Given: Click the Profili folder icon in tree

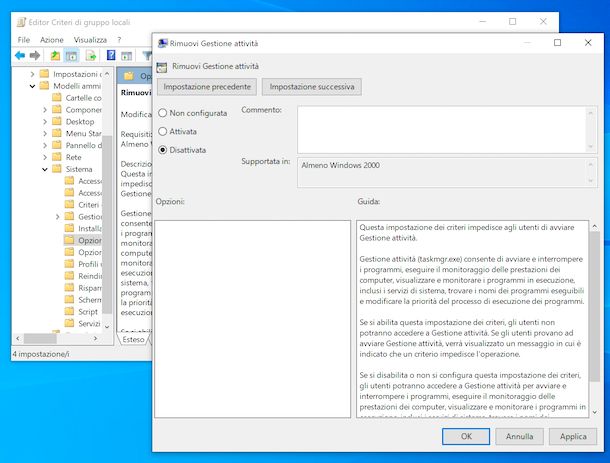Looking at the screenshot, I should pyautogui.click(x=69, y=264).
